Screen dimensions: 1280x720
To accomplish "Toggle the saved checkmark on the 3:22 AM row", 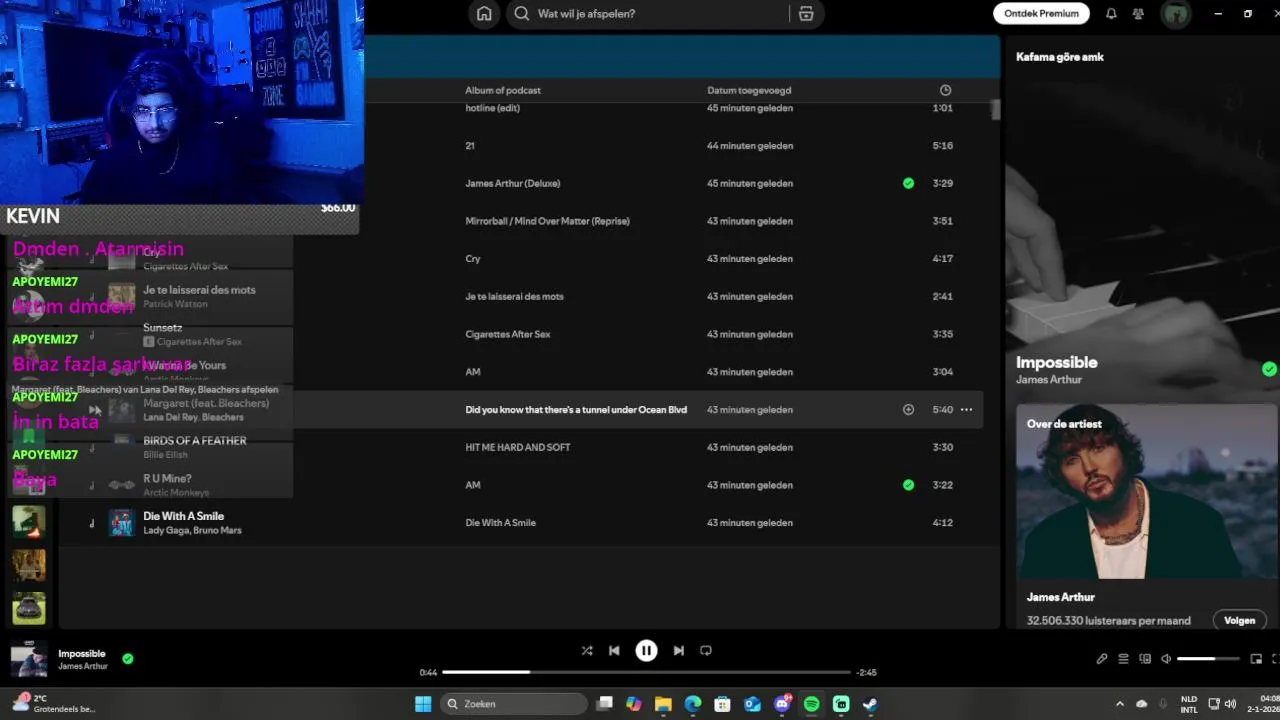I will (908, 485).
